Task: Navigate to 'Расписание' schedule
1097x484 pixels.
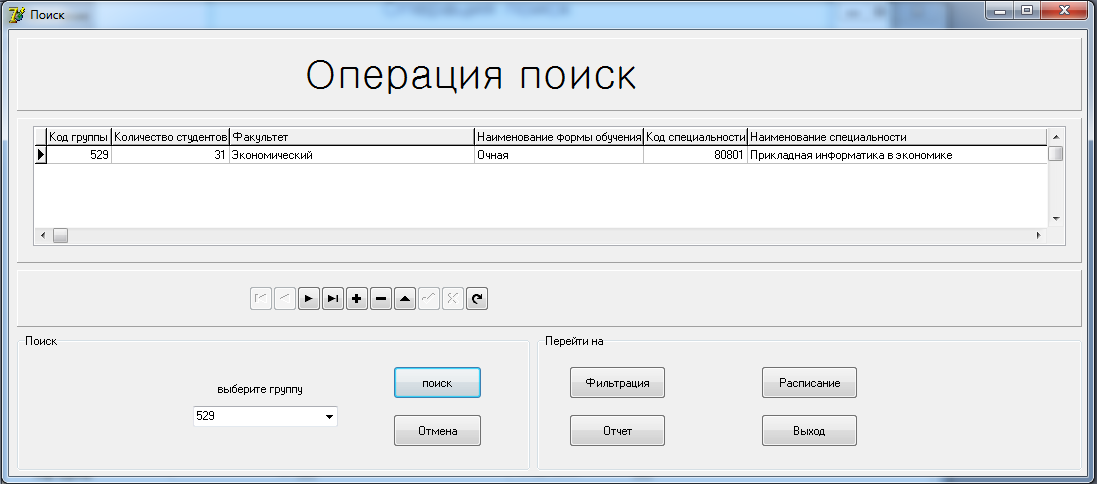Action: (x=809, y=382)
